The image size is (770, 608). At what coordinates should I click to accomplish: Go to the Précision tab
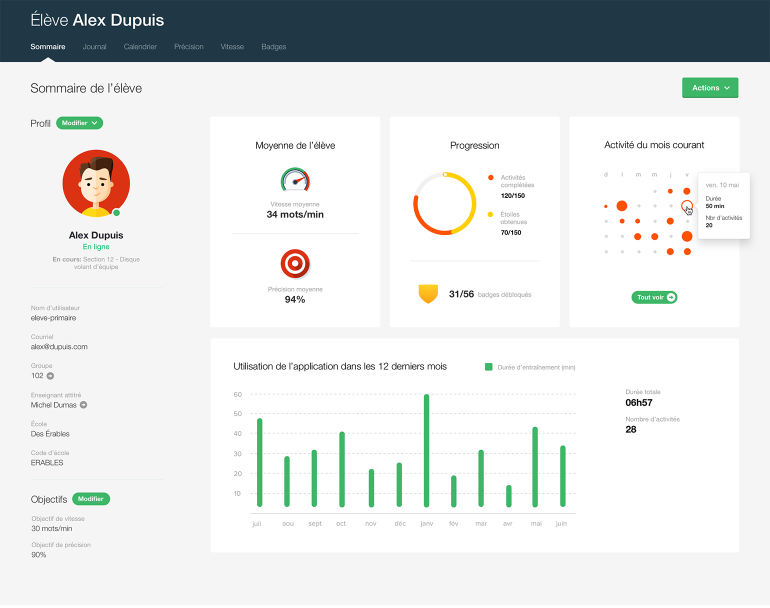click(x=188, y=47)
